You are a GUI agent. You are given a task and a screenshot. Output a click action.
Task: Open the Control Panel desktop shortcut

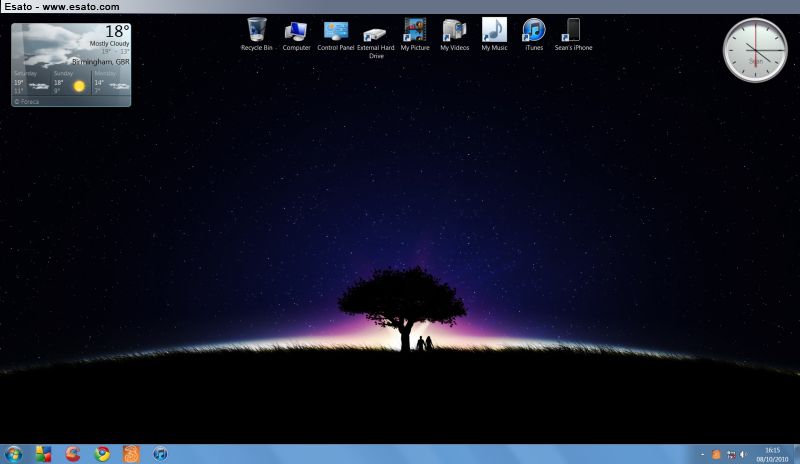[336, 34]
